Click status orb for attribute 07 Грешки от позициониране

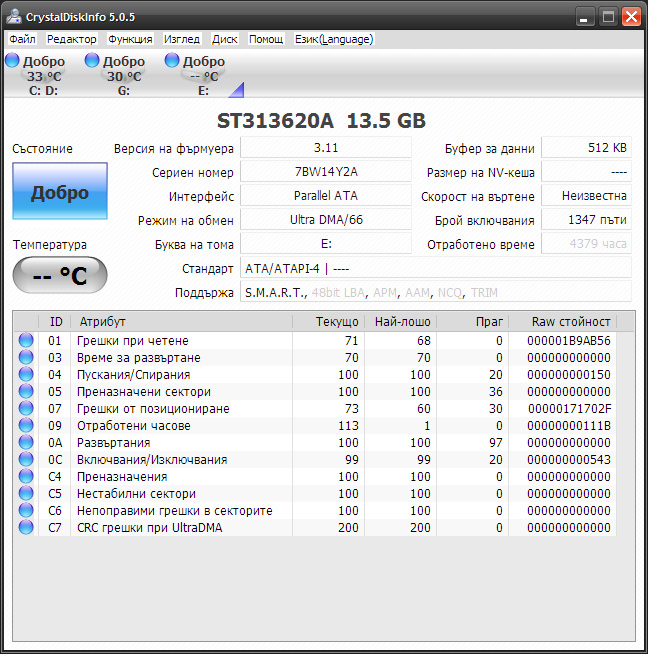[x=26, y=408]
